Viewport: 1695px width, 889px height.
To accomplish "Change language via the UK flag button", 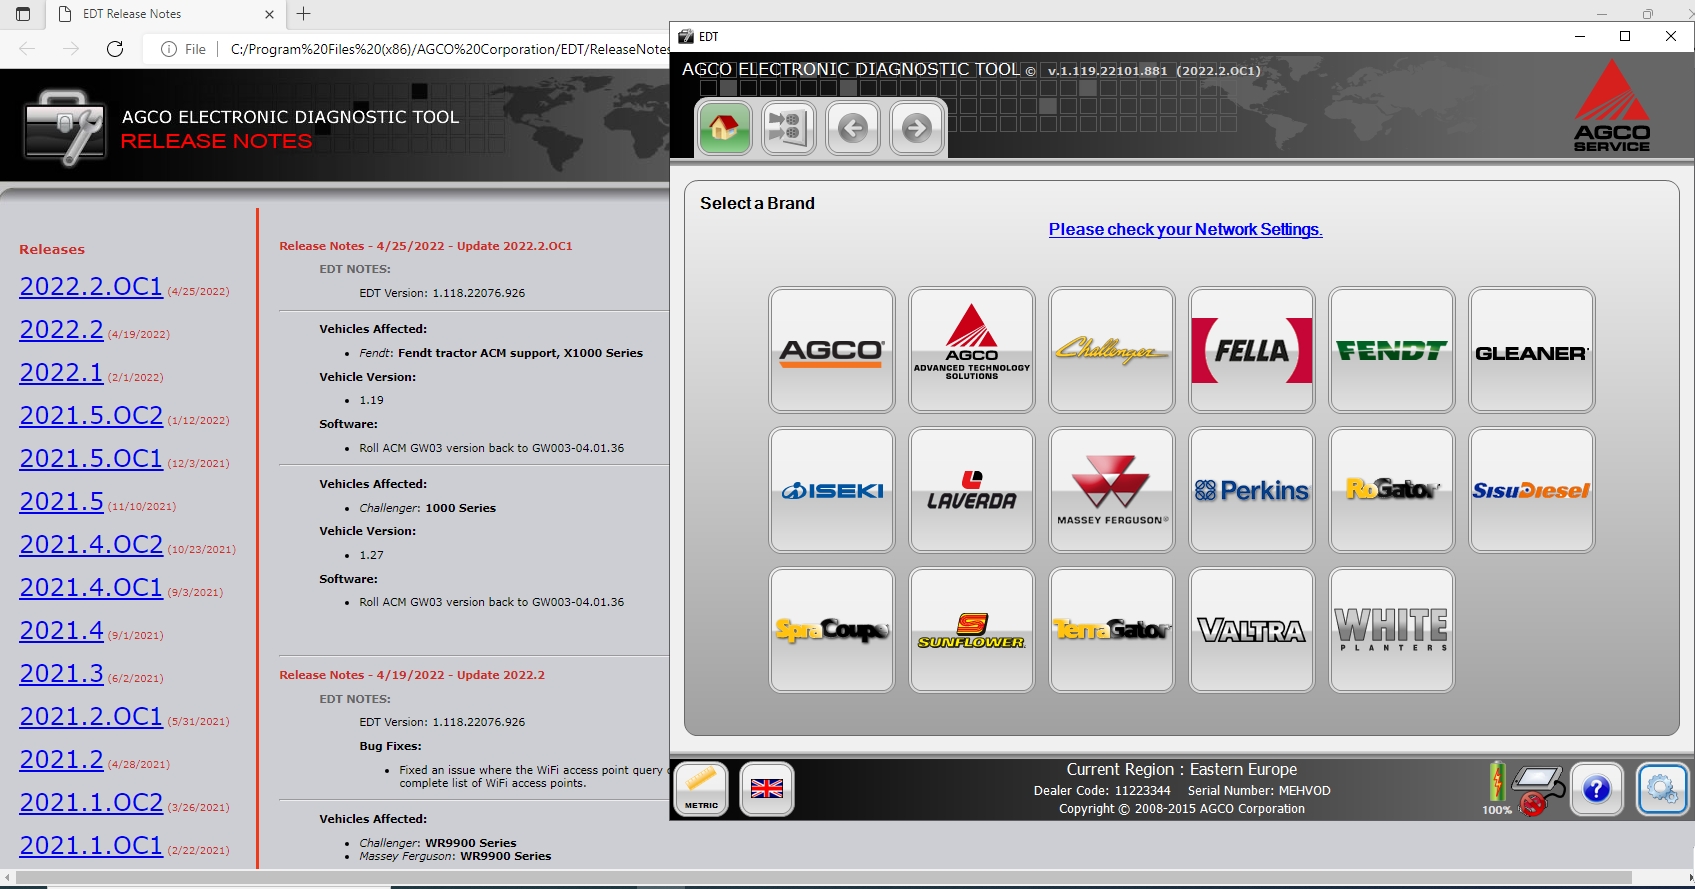I will (767, 789).
